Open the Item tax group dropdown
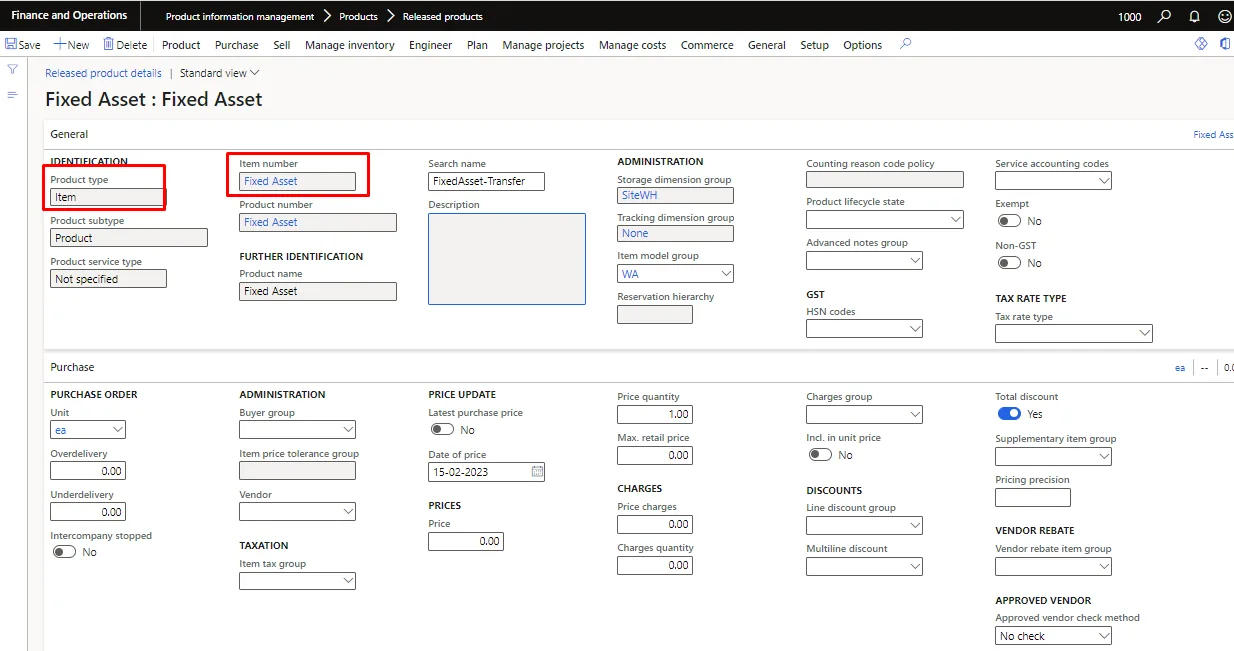Viewport: 1234px width, 651px height. click(348, 581)
